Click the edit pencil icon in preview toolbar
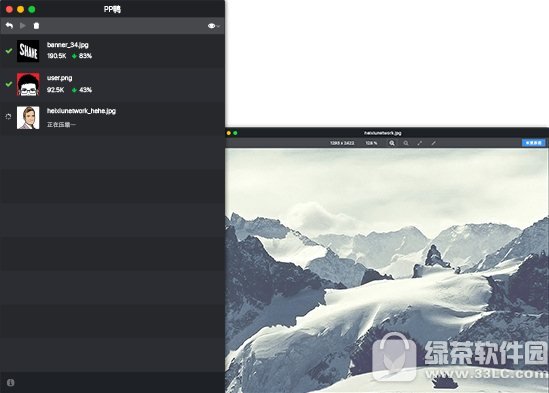This screenshot has height=393, width=549. click(x=433, y=143)
